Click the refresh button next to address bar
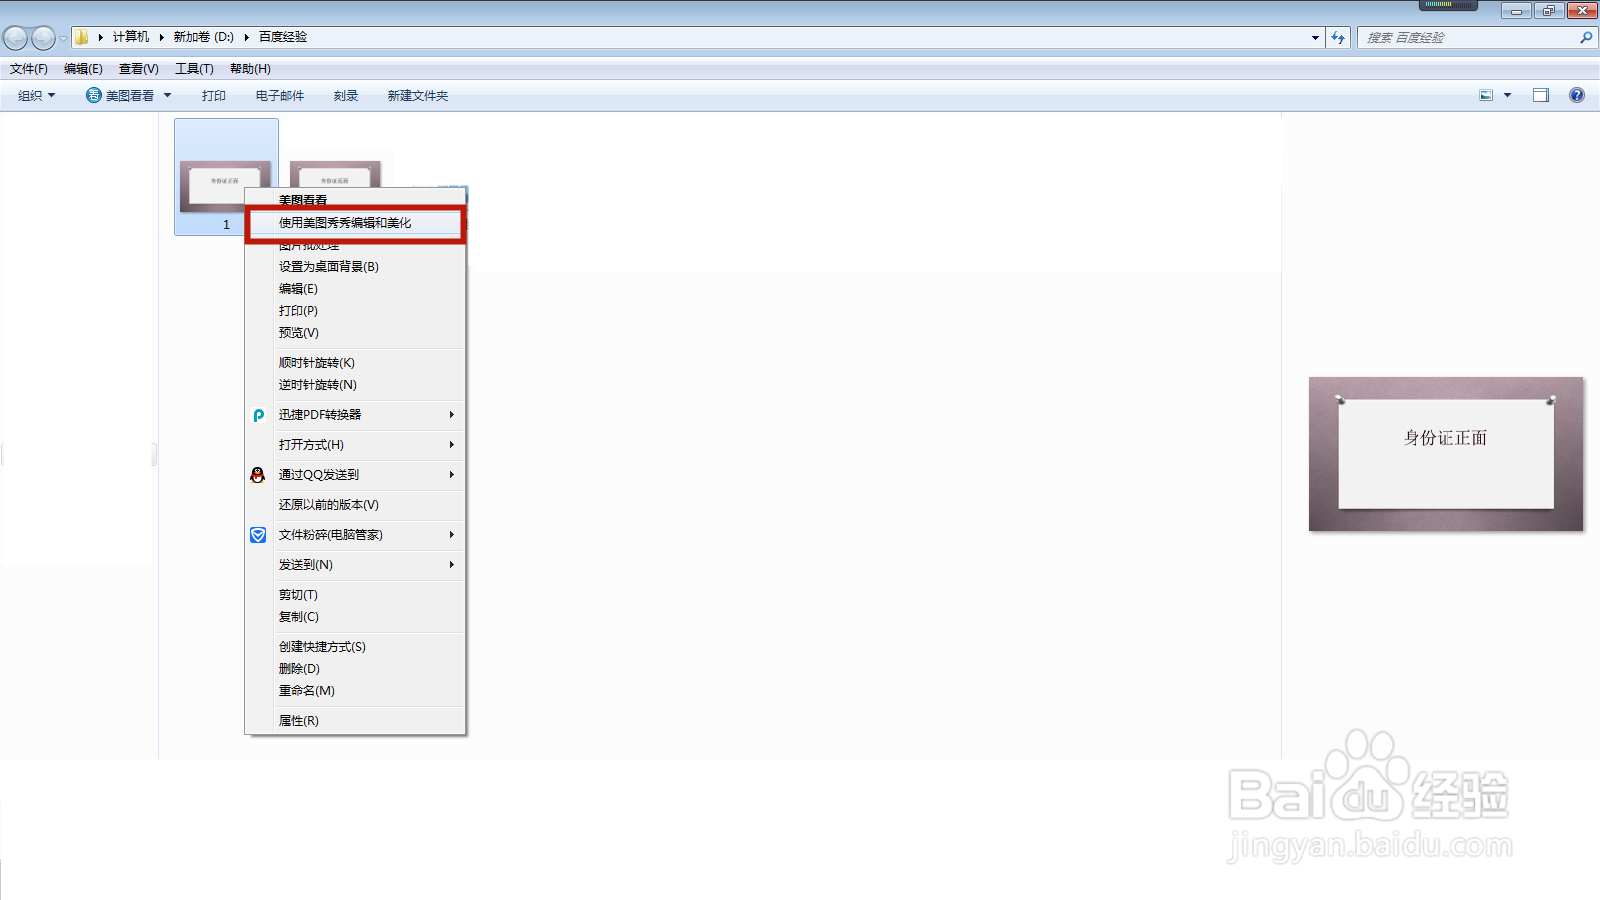 (1338, 38)
